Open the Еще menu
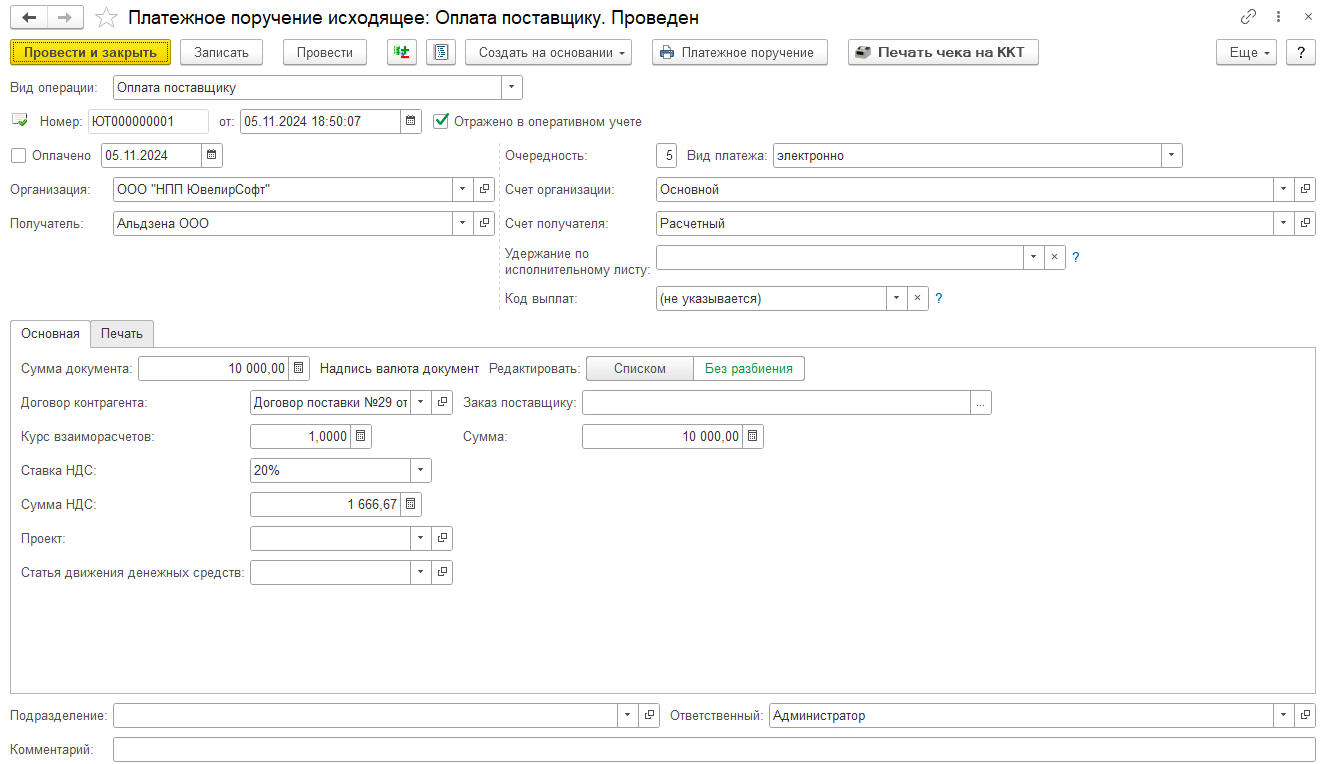This screenshot has height=764, width=1320. [1247, 52]
